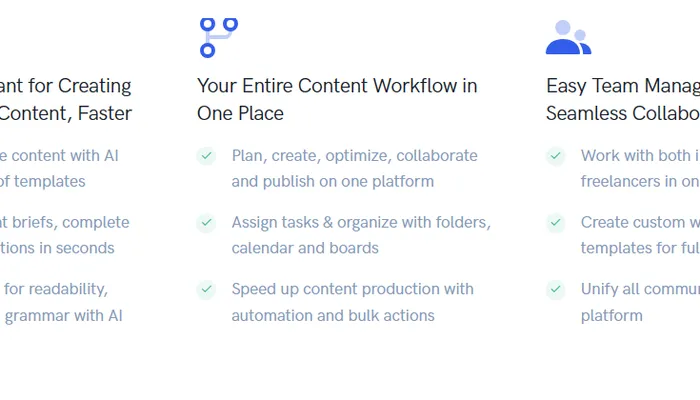
Task: Click the 'content with AI' templates text
Action: [58, 168]
